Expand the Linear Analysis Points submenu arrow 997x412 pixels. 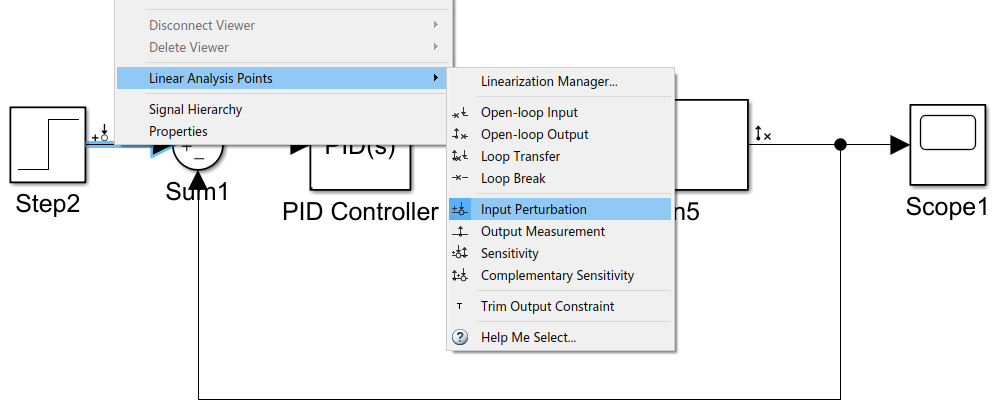coord(435,78)
